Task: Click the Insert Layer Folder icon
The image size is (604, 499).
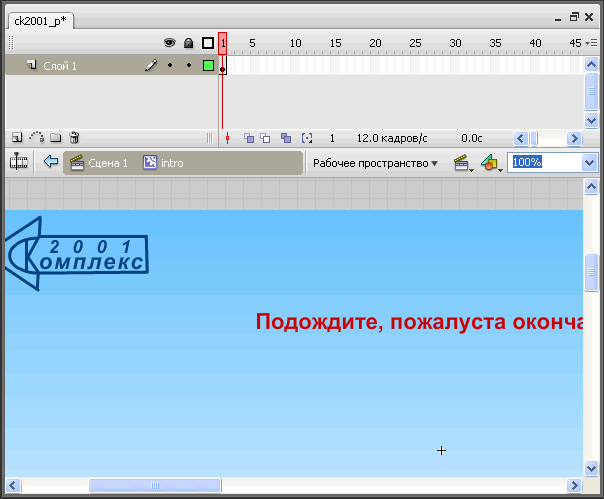Action: 56,138
